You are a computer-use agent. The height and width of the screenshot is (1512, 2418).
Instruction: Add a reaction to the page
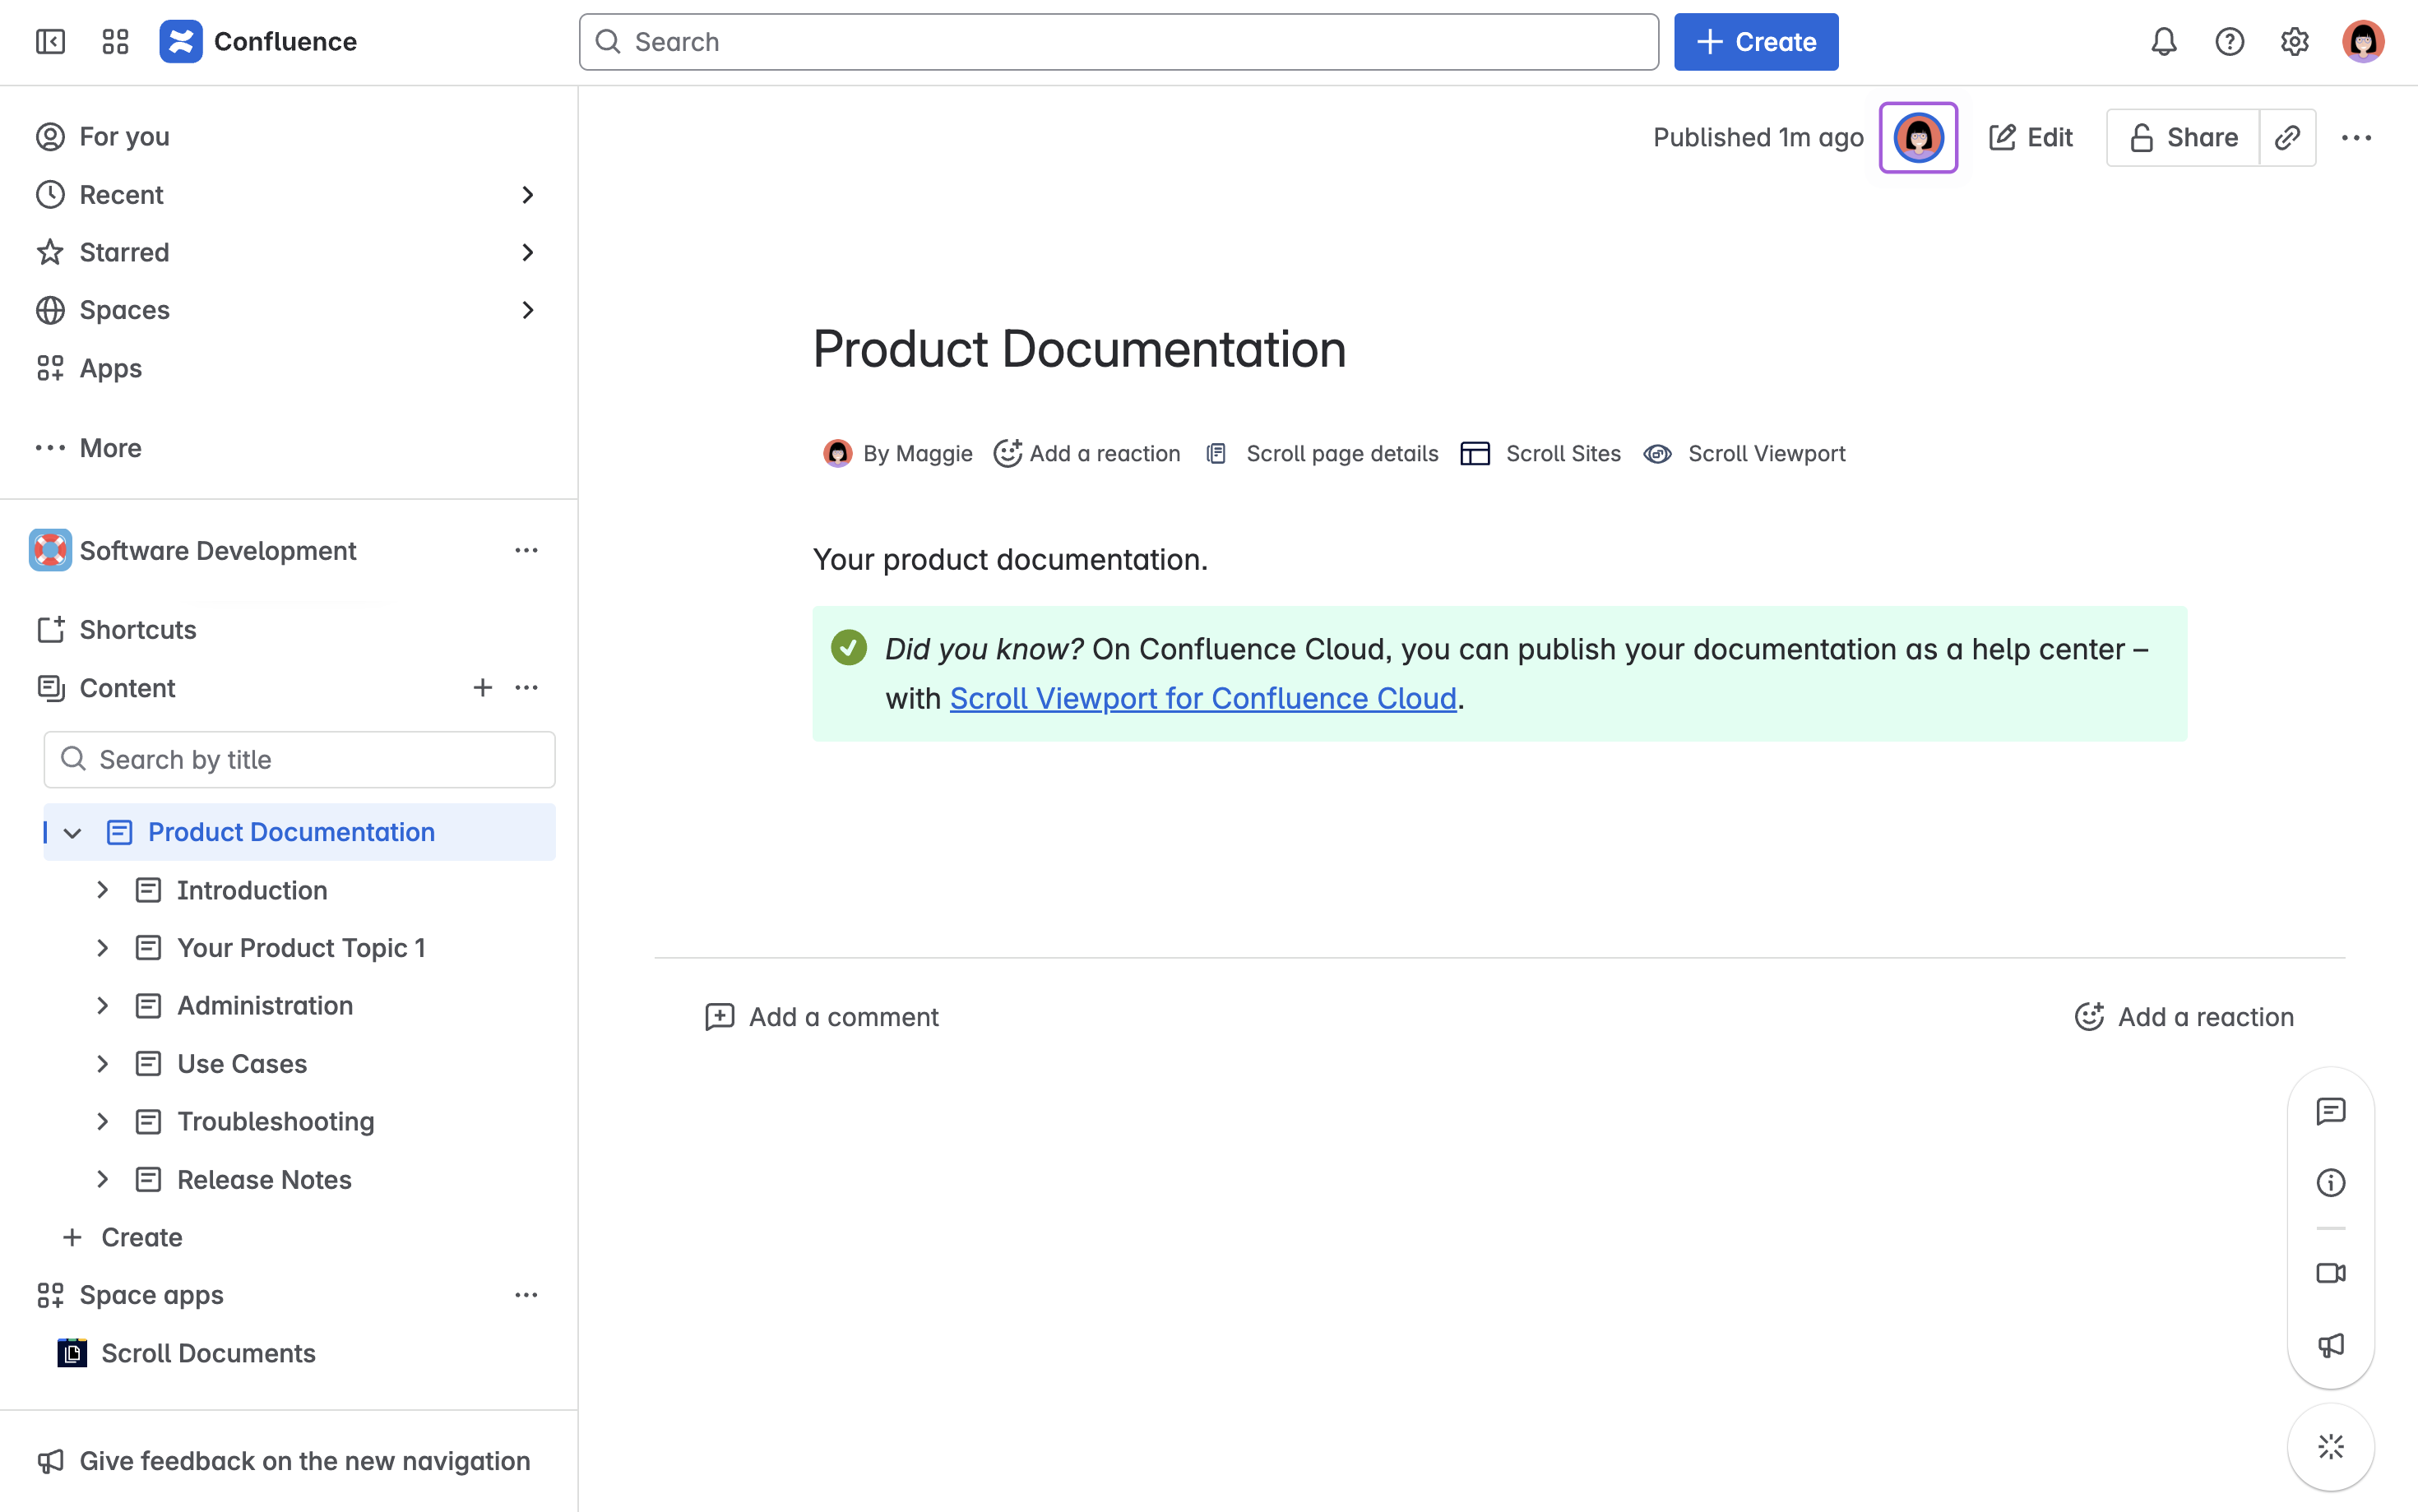point(1087,453)
